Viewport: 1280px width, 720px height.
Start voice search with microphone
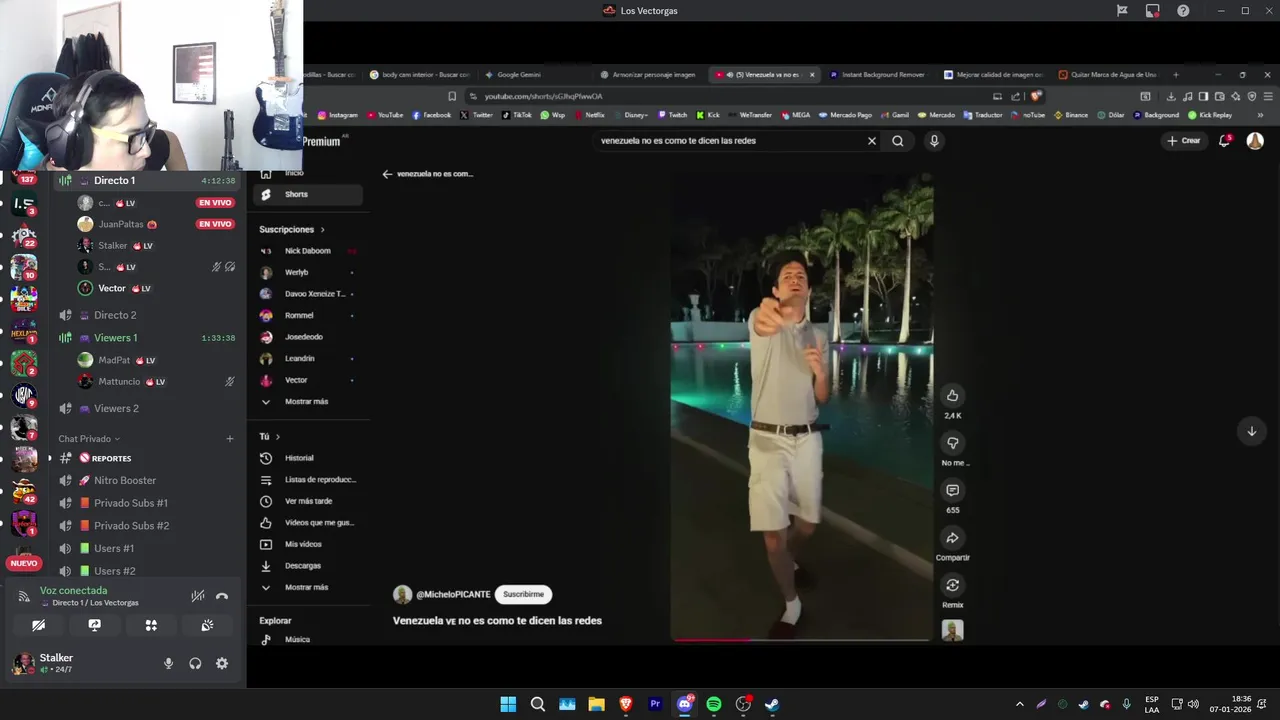point(934,141)
